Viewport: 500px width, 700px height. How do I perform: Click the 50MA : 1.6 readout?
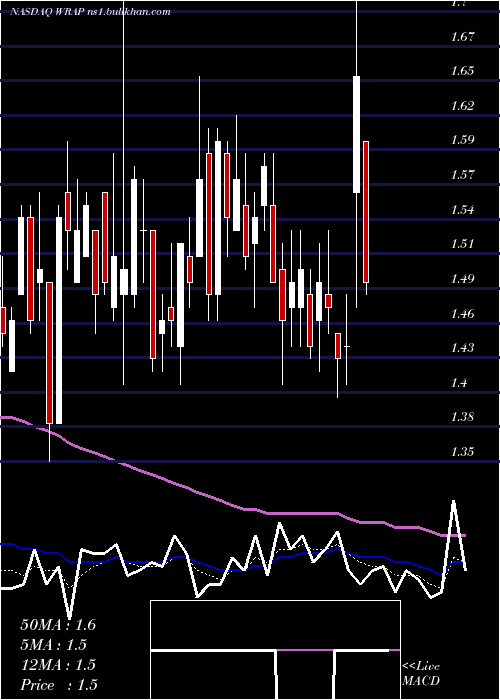pyautogui.click(x=58, y=625)
